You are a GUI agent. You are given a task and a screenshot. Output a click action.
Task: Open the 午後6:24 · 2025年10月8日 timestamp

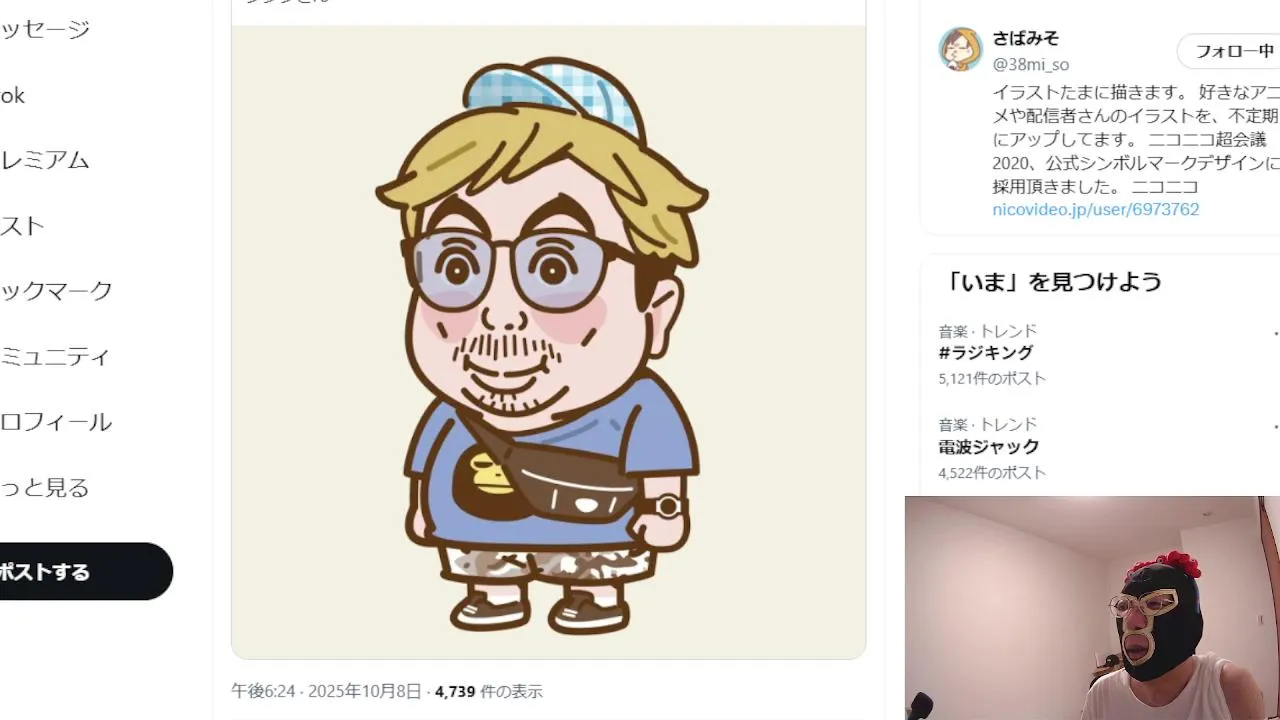click(329, 691)
